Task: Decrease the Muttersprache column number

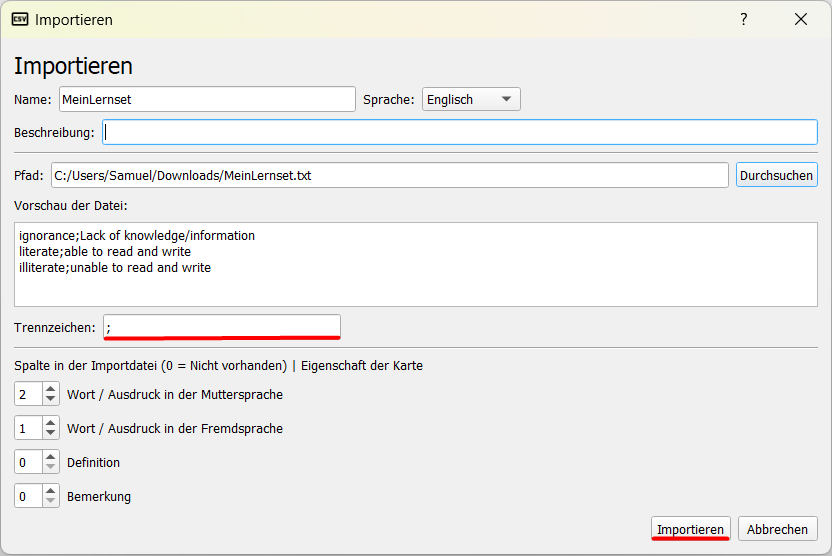Action: (x=51, y=400)
